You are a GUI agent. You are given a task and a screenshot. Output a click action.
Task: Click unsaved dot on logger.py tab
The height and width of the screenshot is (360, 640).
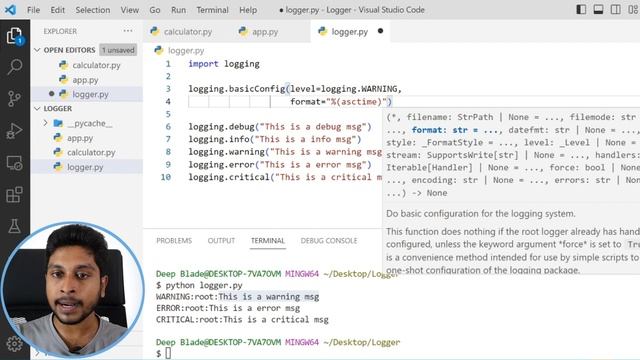pyautogui.click(x=380, y=31)
